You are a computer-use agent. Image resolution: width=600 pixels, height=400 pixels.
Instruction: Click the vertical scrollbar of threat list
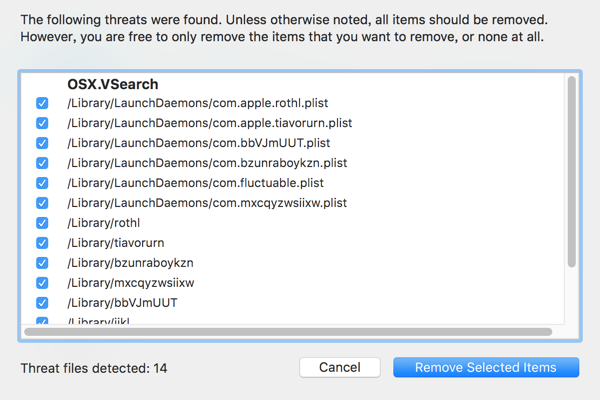[x=571, y=170]
